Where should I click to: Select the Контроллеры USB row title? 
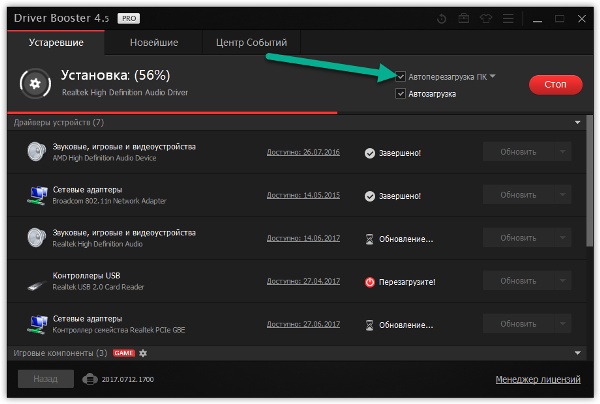86,275
